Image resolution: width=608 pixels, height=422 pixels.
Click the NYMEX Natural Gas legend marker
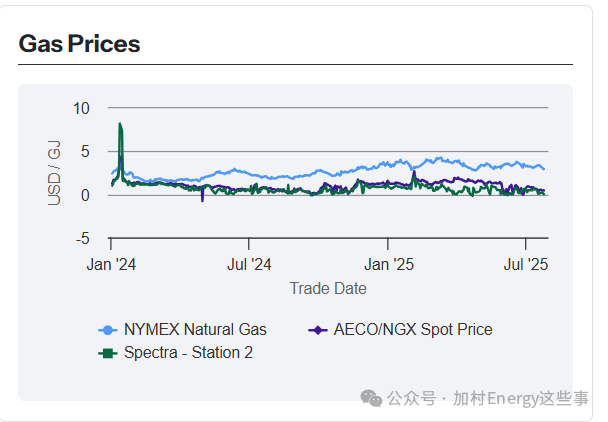(108, 329)
